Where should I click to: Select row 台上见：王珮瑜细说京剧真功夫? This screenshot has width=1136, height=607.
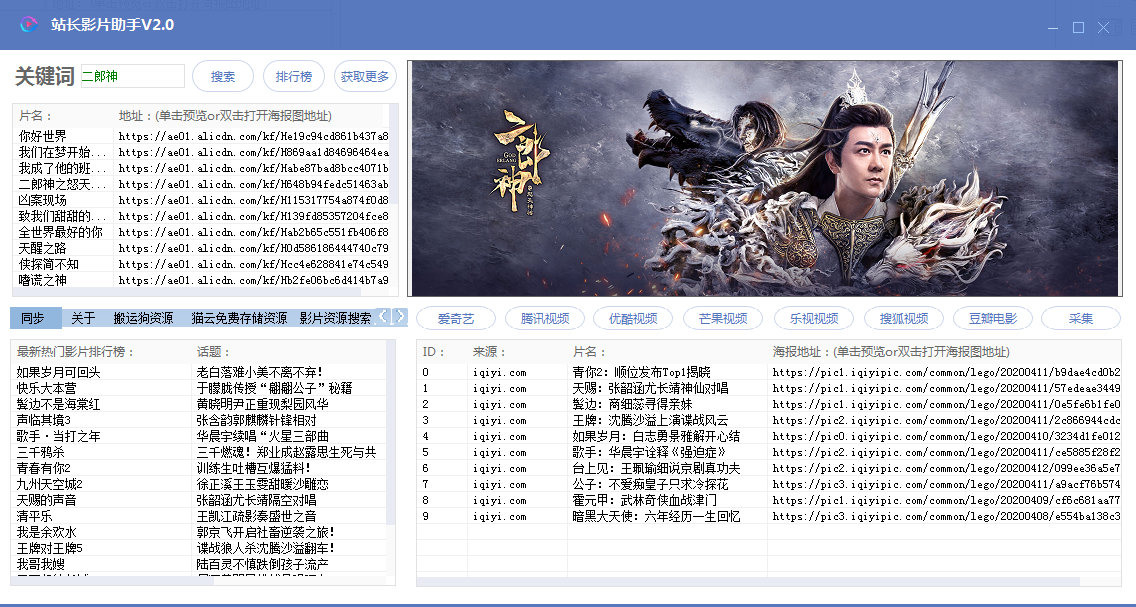(x=769, y=468)
